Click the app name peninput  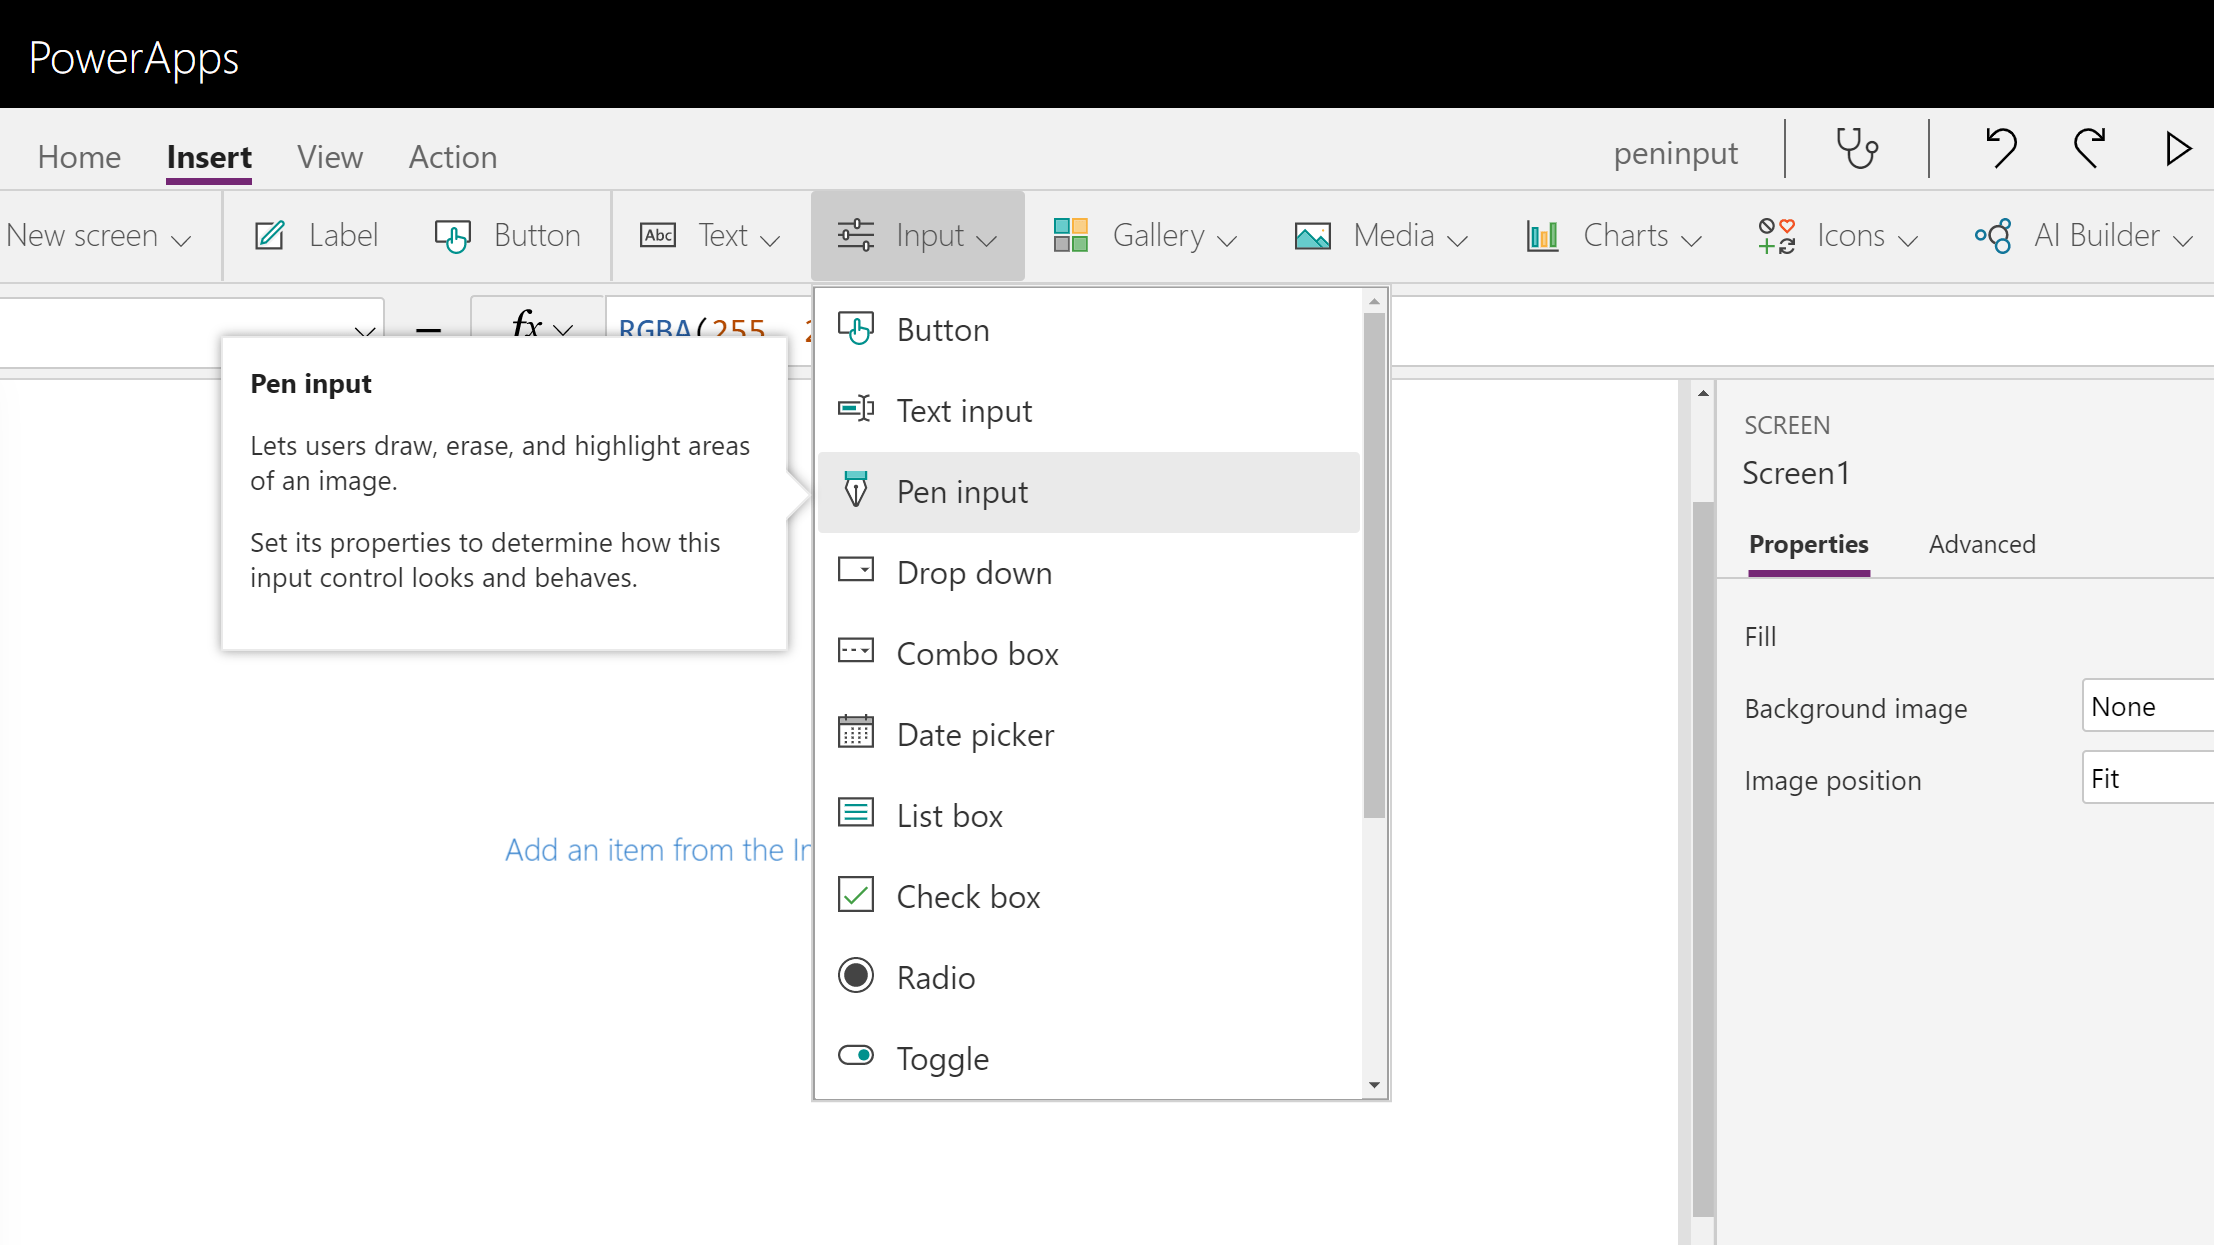click(x=1675, y=153)
